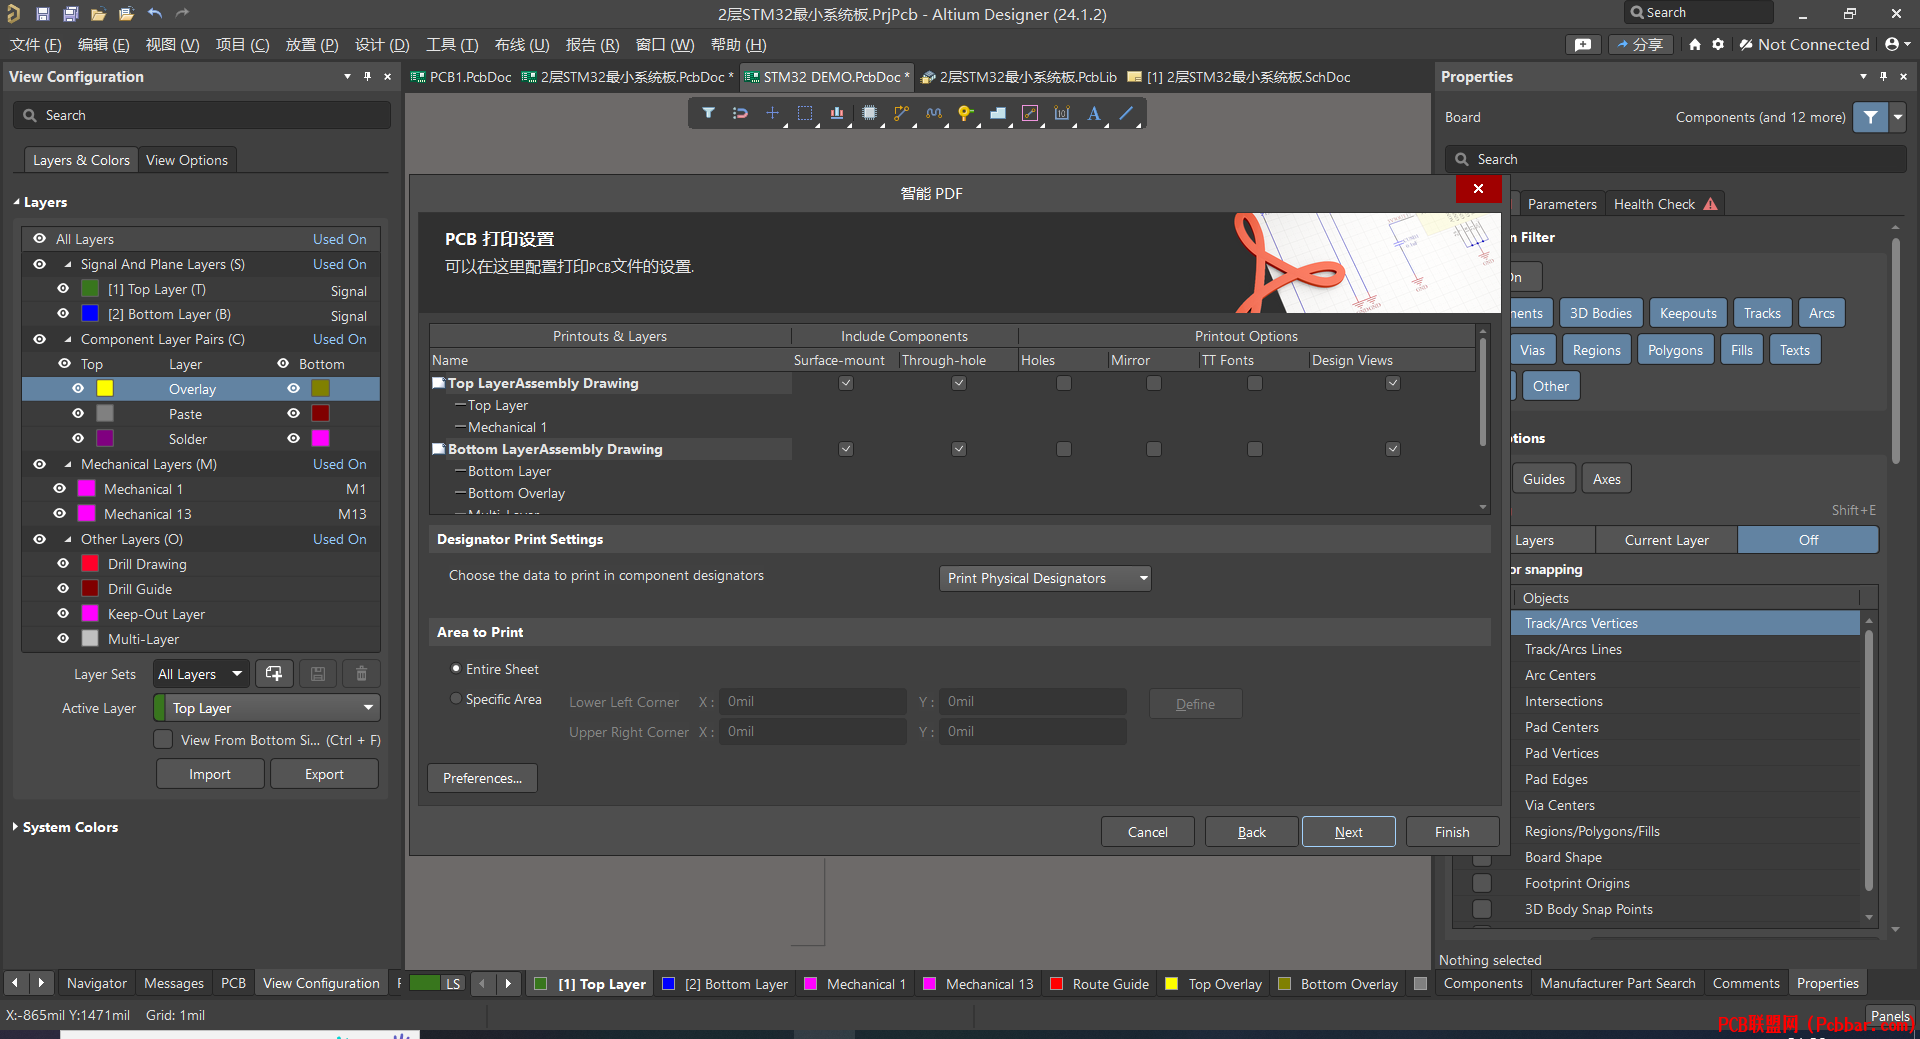This screenshot has height=1039, width=1920.
Task: Open the Align objects tool in the PCB toolbar
Action: tap(837, 113)
